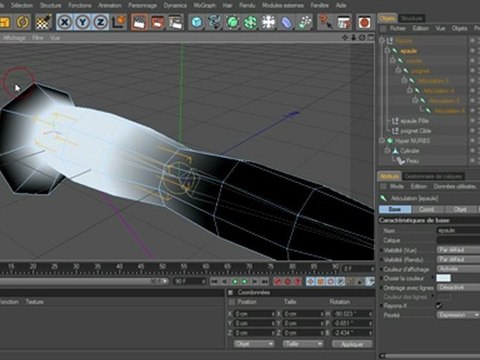The width and height of the screenshot is (480, 360).
Task: Click the green HyperNURBS generator icon
Action: click(233, 22)
